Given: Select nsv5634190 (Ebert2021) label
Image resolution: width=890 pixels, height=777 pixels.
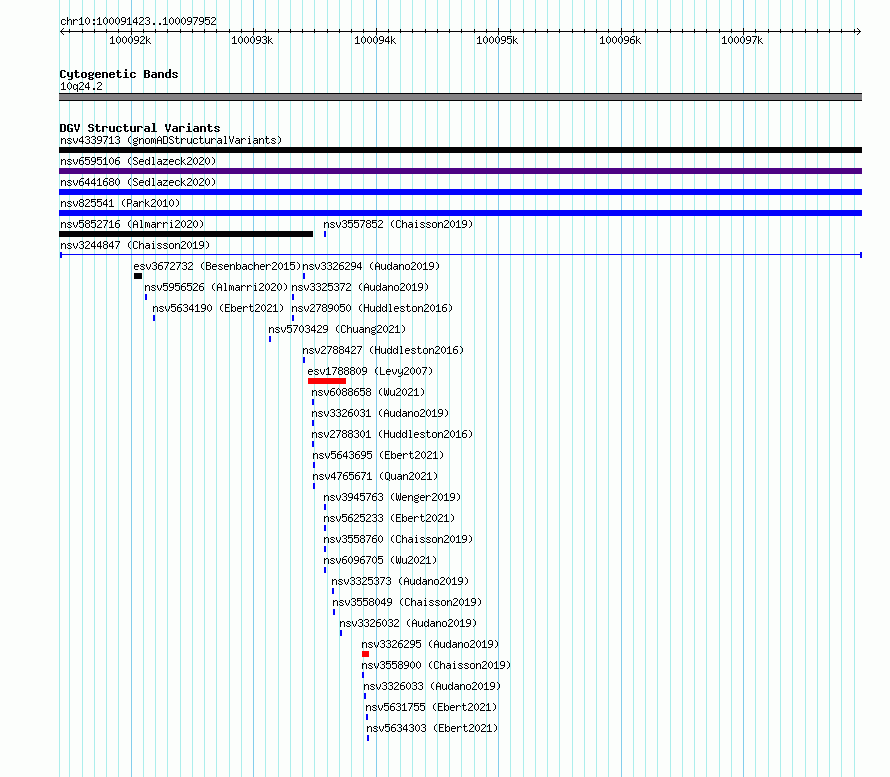Looking at the screenshot, I should click(x=218, y=308).
